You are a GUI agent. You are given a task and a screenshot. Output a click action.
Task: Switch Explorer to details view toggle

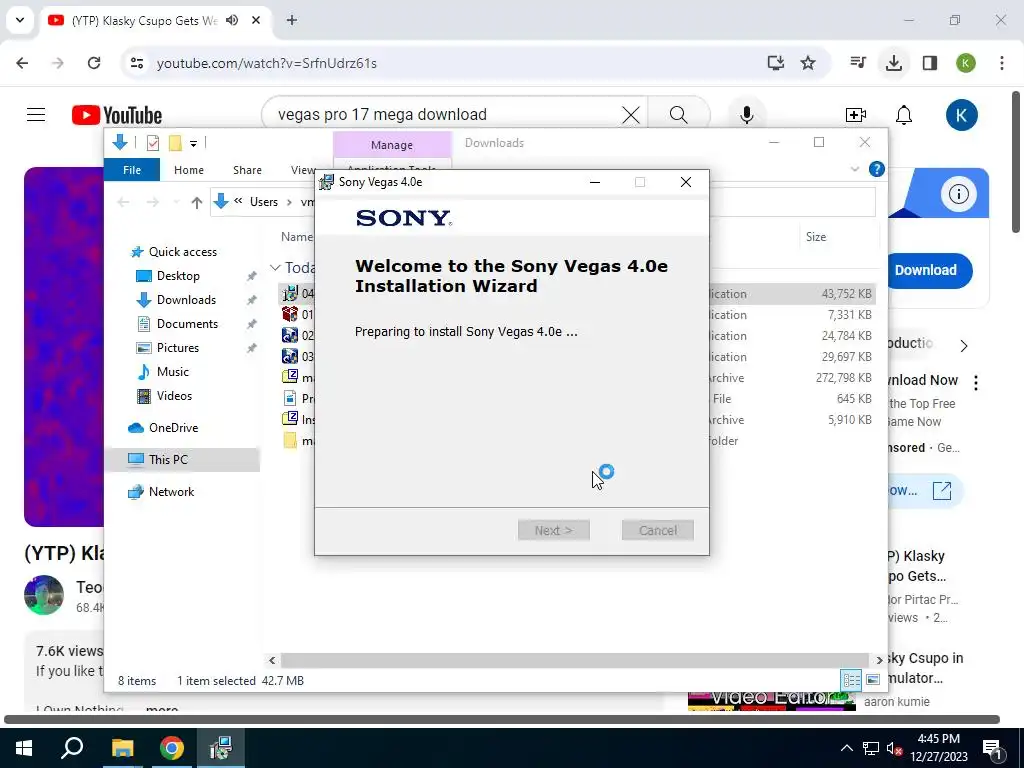851,680
